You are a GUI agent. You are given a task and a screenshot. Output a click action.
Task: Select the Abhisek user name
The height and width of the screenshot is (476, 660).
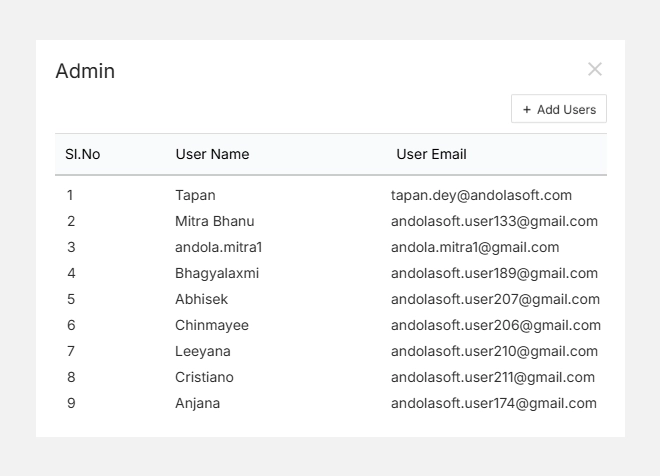(201, 299)
